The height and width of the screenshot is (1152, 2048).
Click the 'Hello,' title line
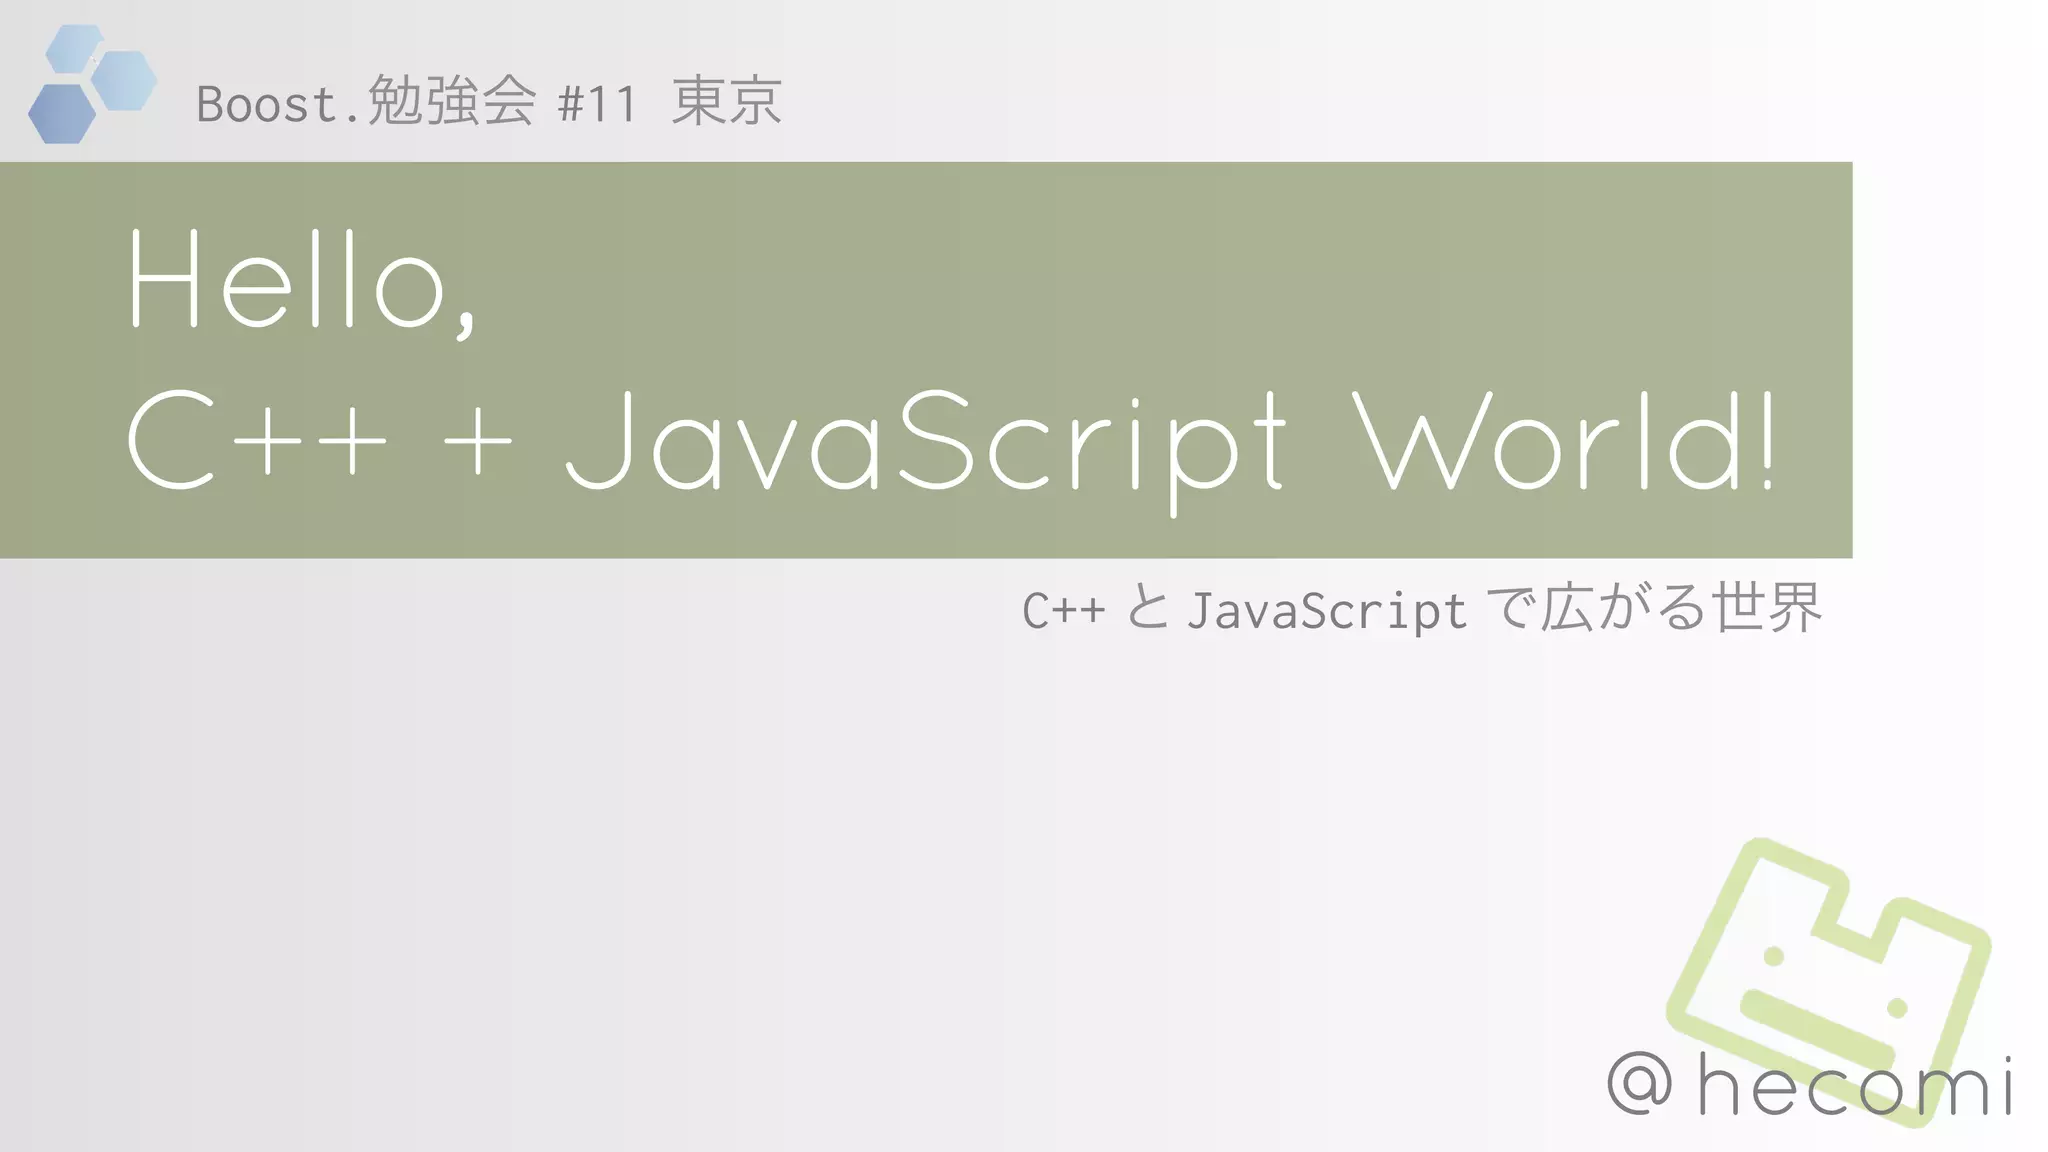tap(303, 281)
